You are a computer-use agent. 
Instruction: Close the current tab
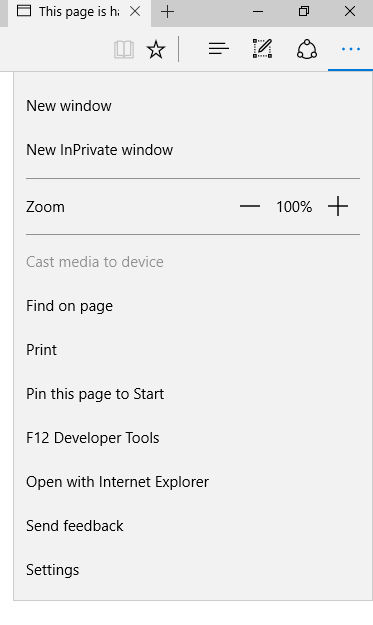135,12
